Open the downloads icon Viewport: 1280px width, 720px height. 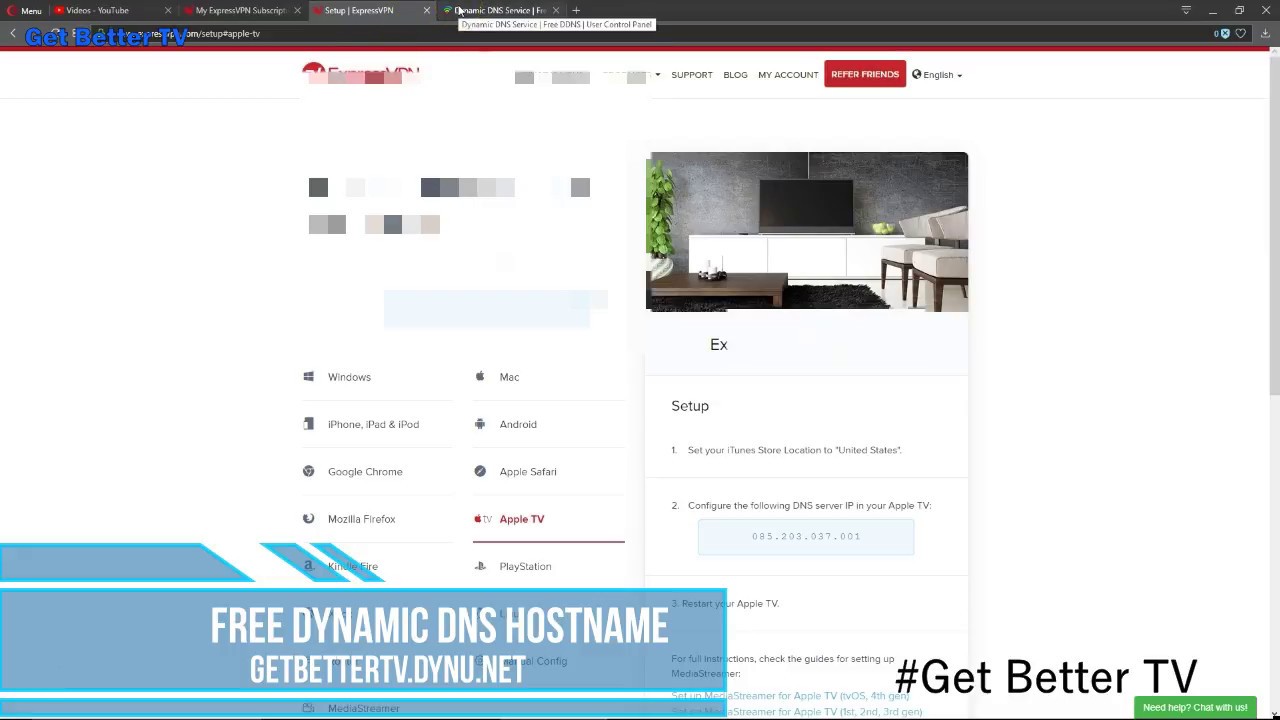click(x=1267, y=33)
